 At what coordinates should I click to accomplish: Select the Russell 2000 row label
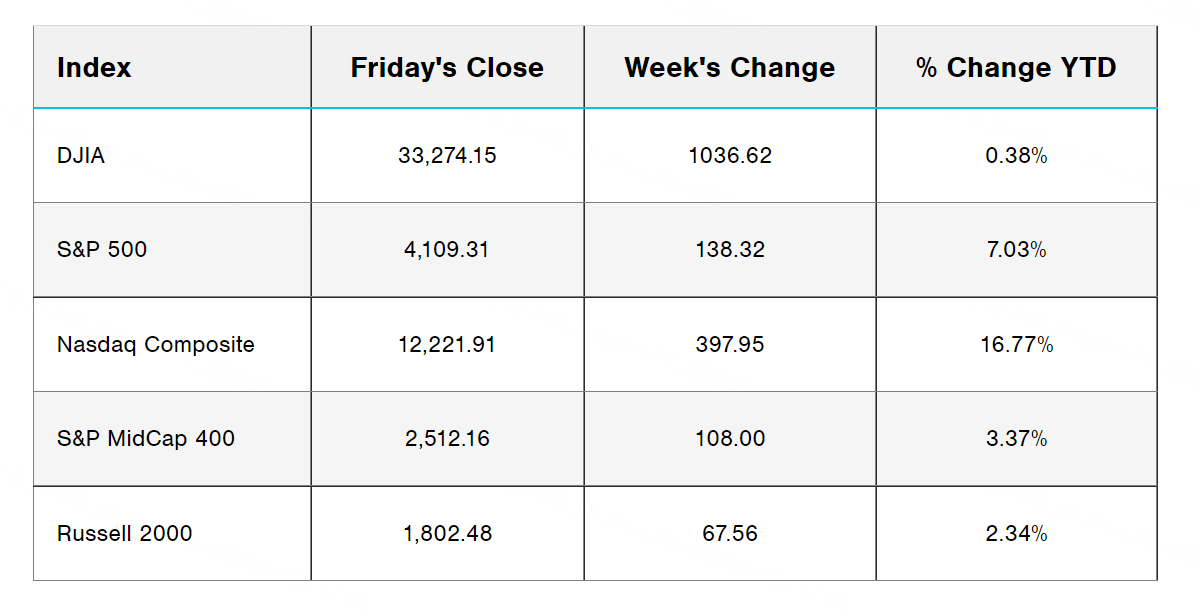(125, 534)
